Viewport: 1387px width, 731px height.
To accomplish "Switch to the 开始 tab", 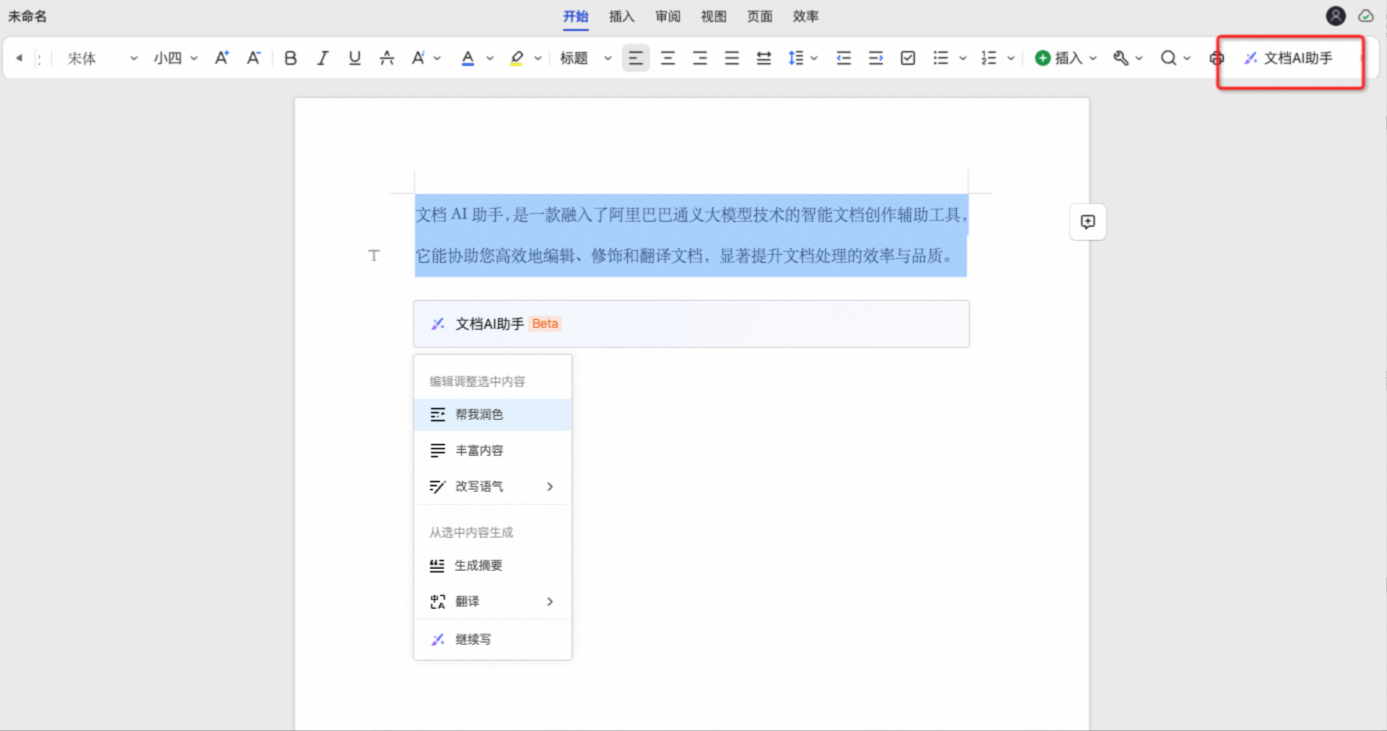I will [575, 16].
